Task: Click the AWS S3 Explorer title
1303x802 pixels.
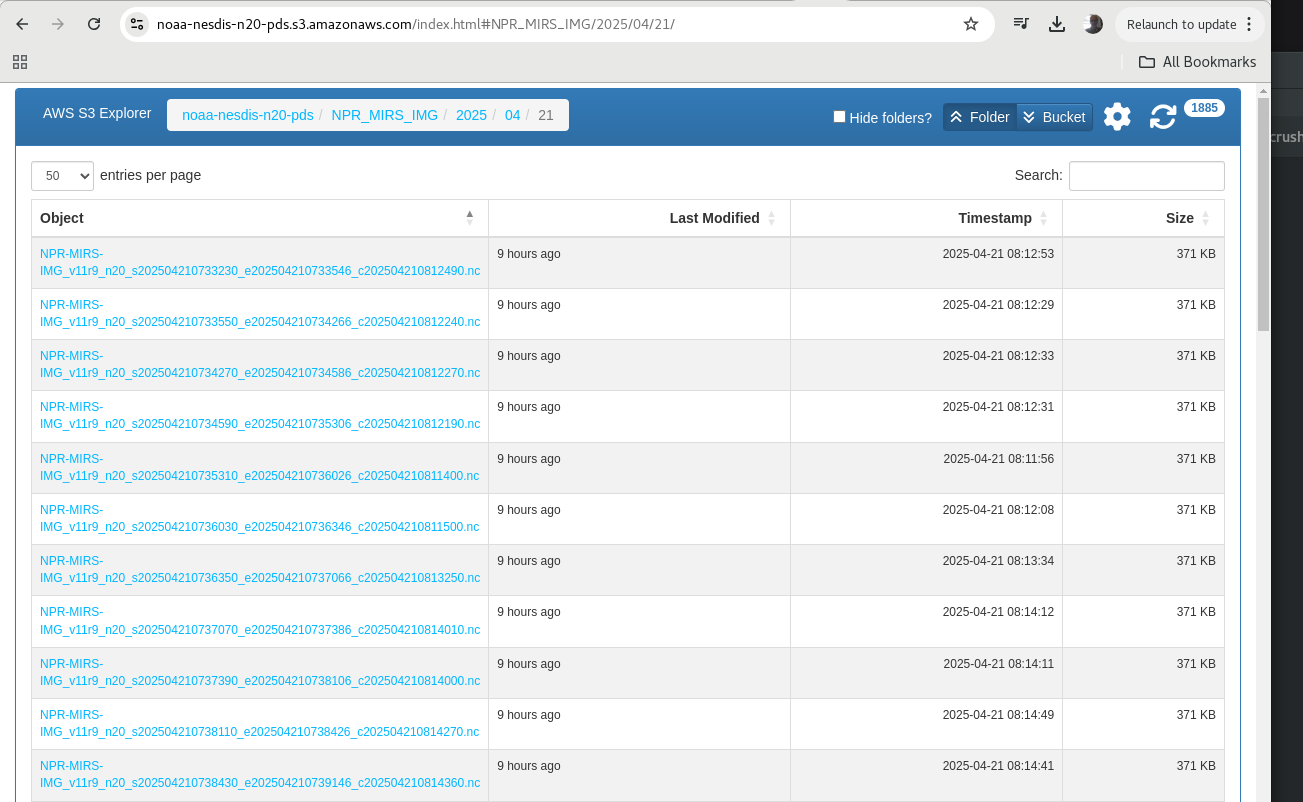Action: point(97,113)
